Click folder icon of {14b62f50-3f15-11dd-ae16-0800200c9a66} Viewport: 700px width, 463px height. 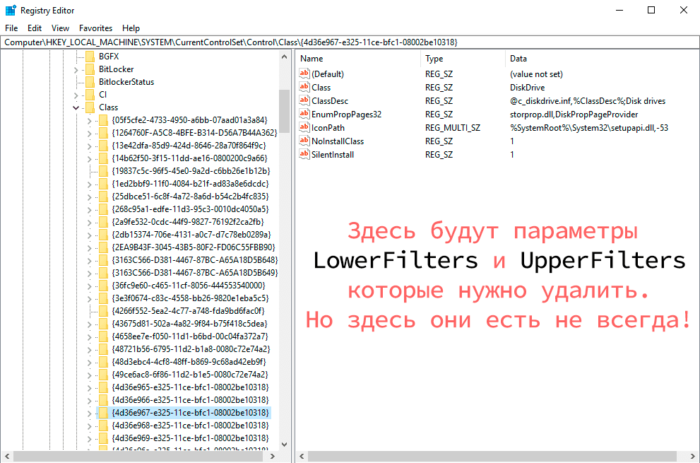[x=104, y=158]
